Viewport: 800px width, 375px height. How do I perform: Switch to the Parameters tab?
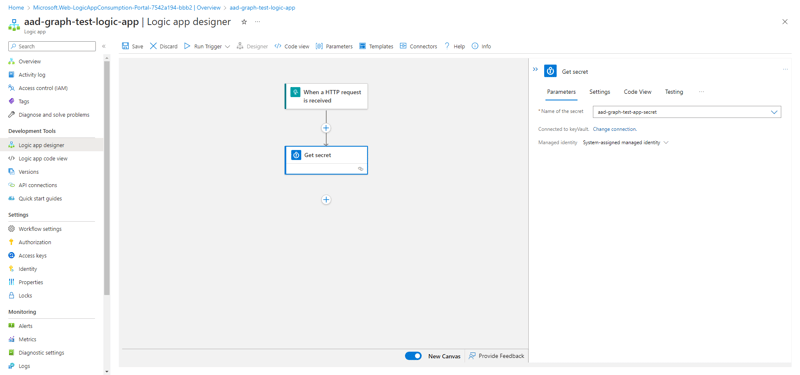(561, 92)
